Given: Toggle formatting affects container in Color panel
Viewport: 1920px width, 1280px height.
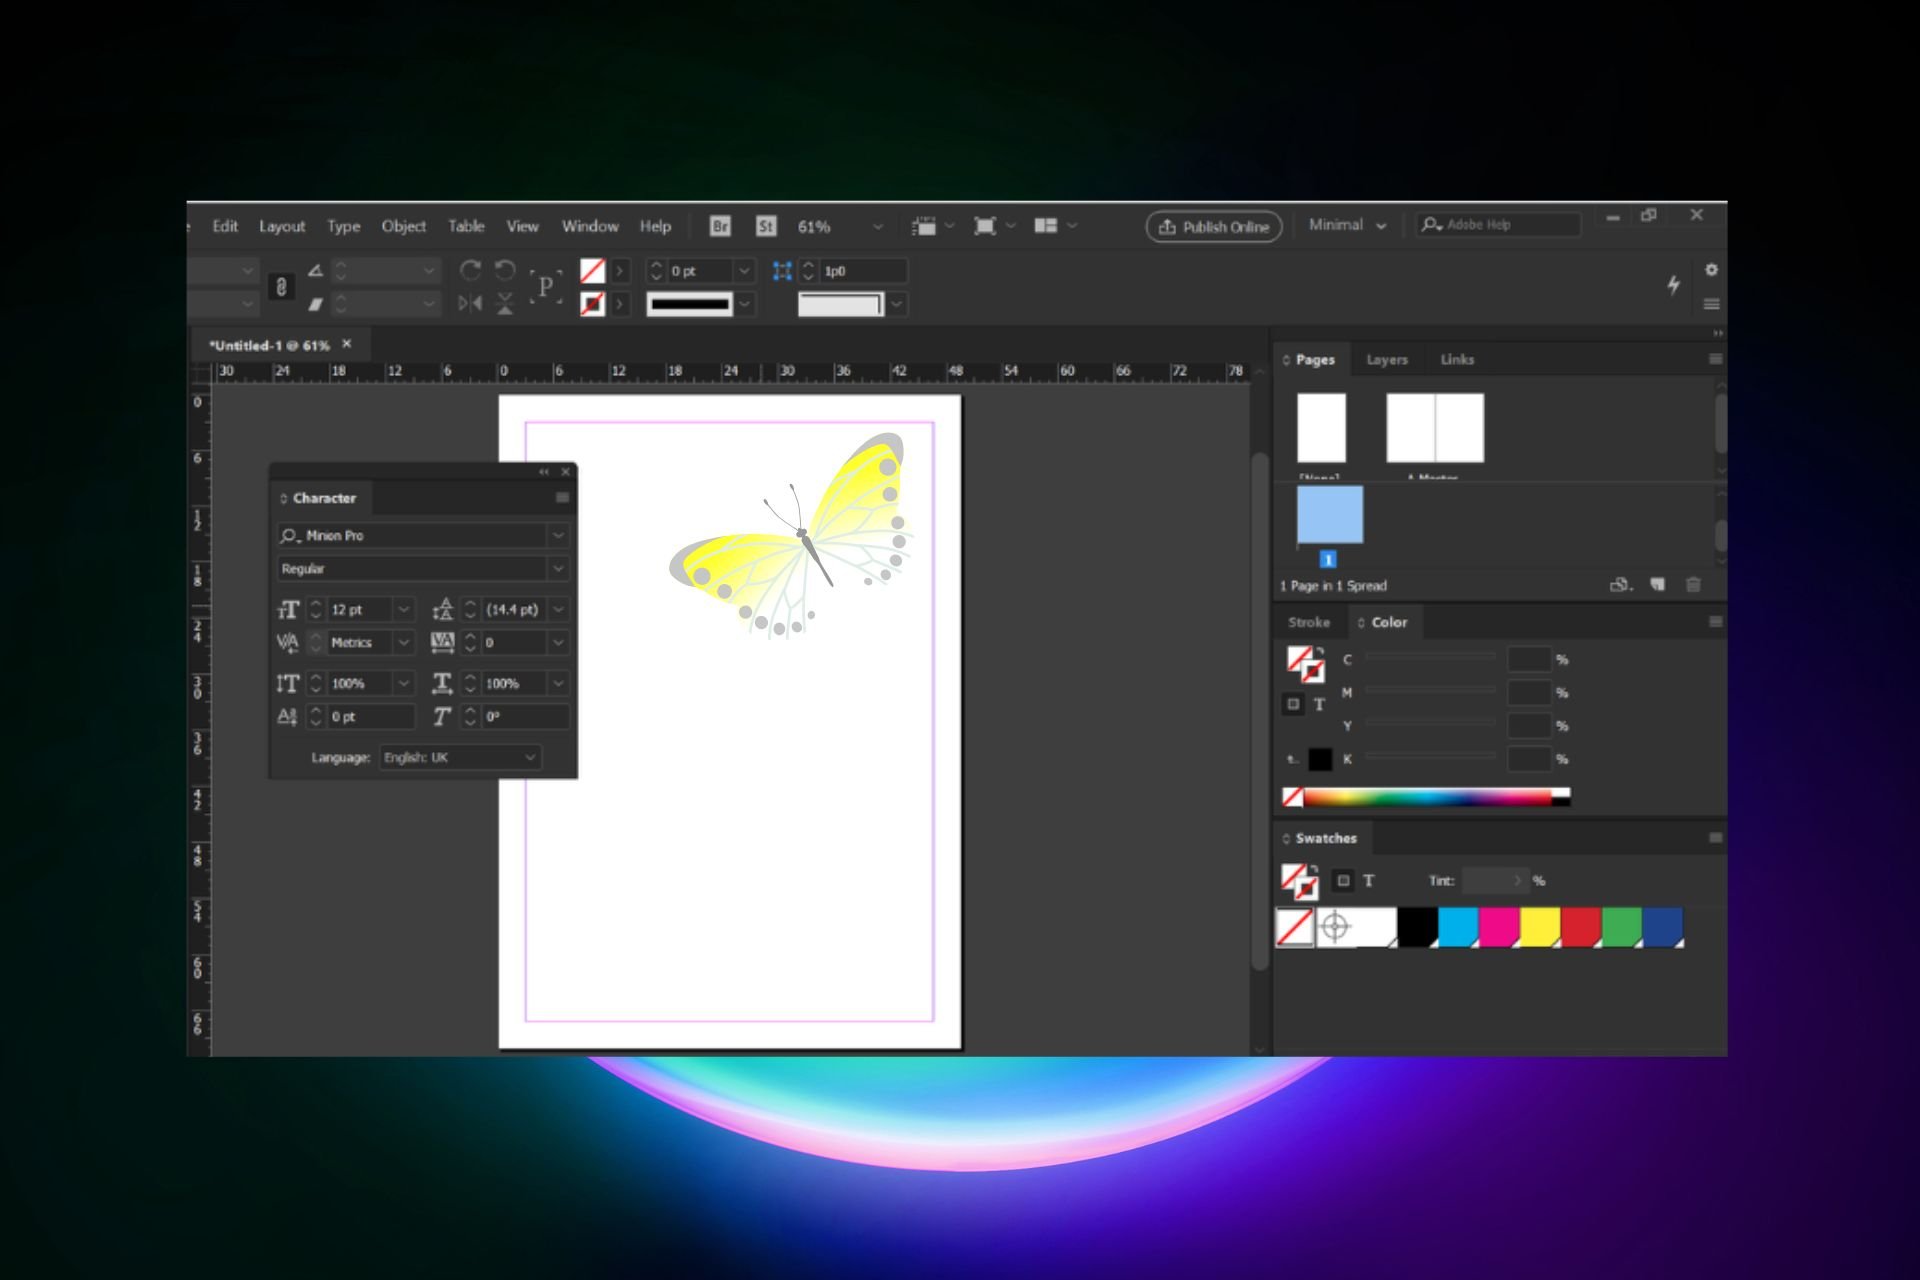Looking at the screenshot, I should tap(1293, 704).
